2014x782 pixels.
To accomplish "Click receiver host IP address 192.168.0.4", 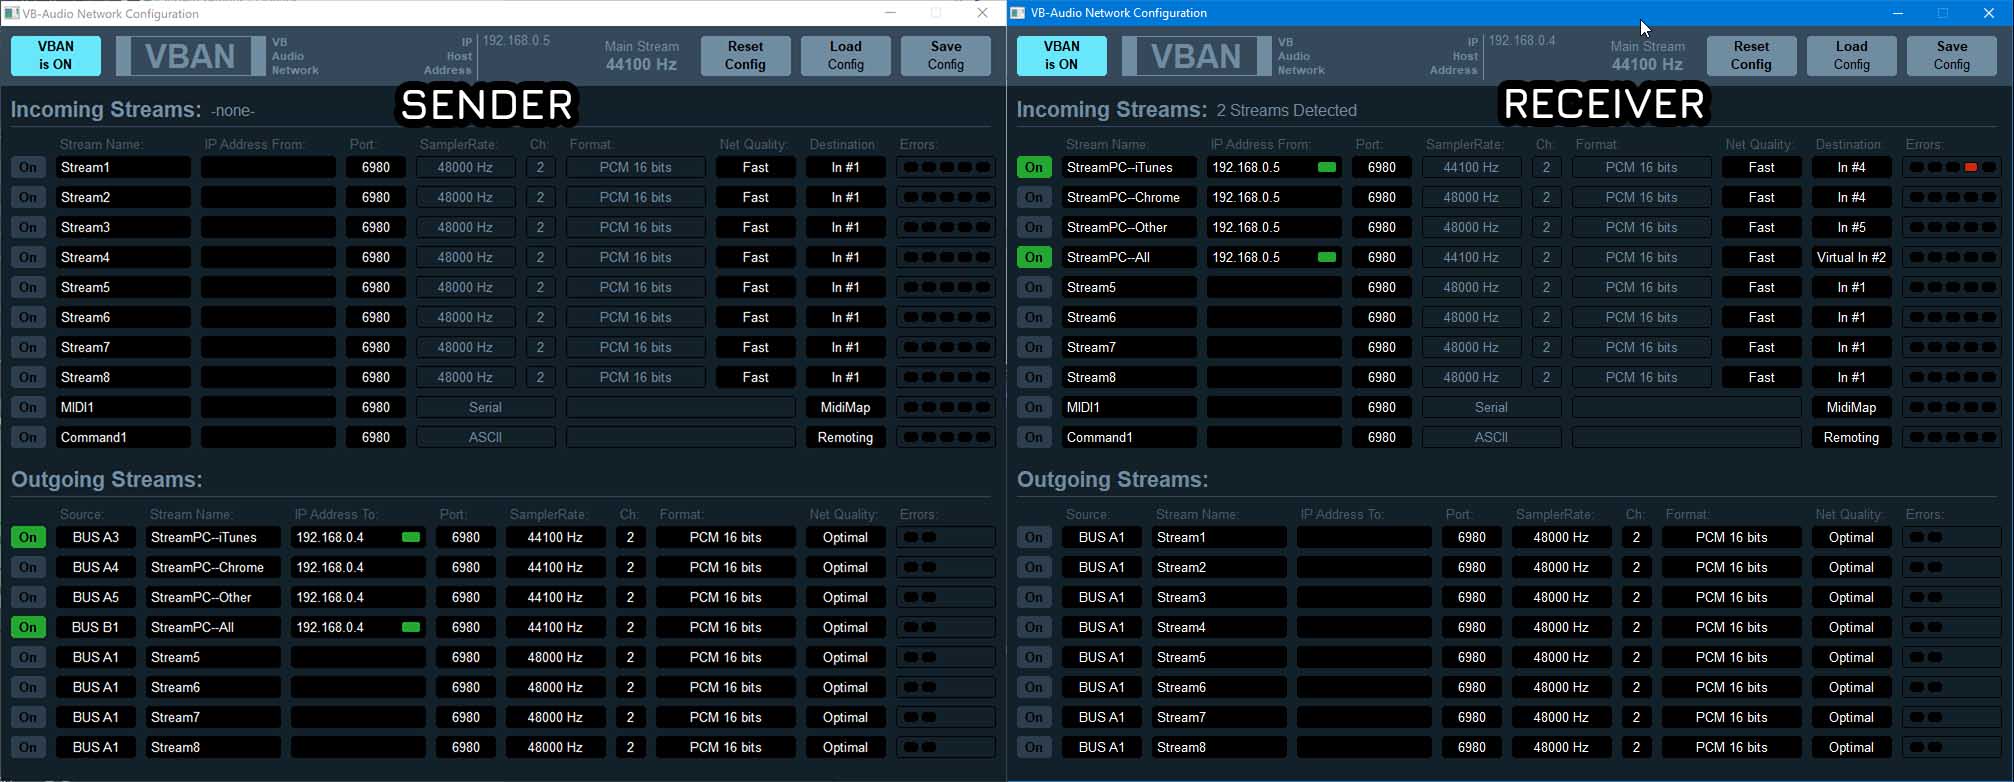I will (1522, 41).
